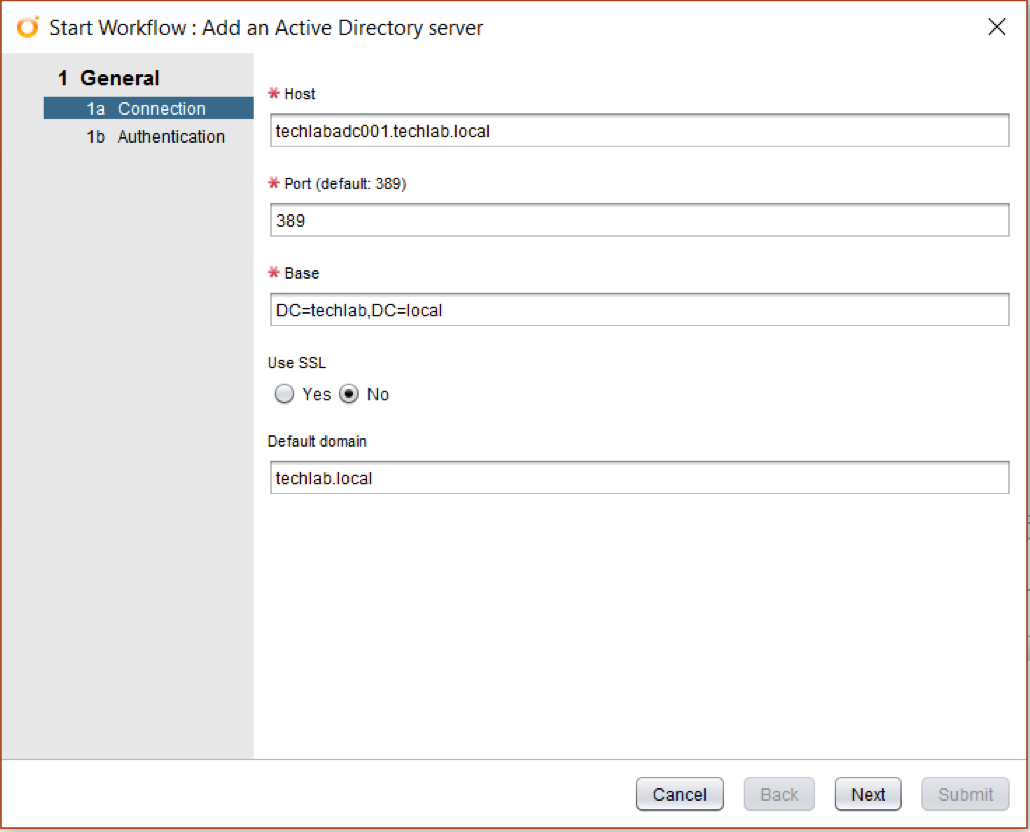Select No for Use SSL
The width and height of the screenshot is (1030, 832).
tap(349, 394)
